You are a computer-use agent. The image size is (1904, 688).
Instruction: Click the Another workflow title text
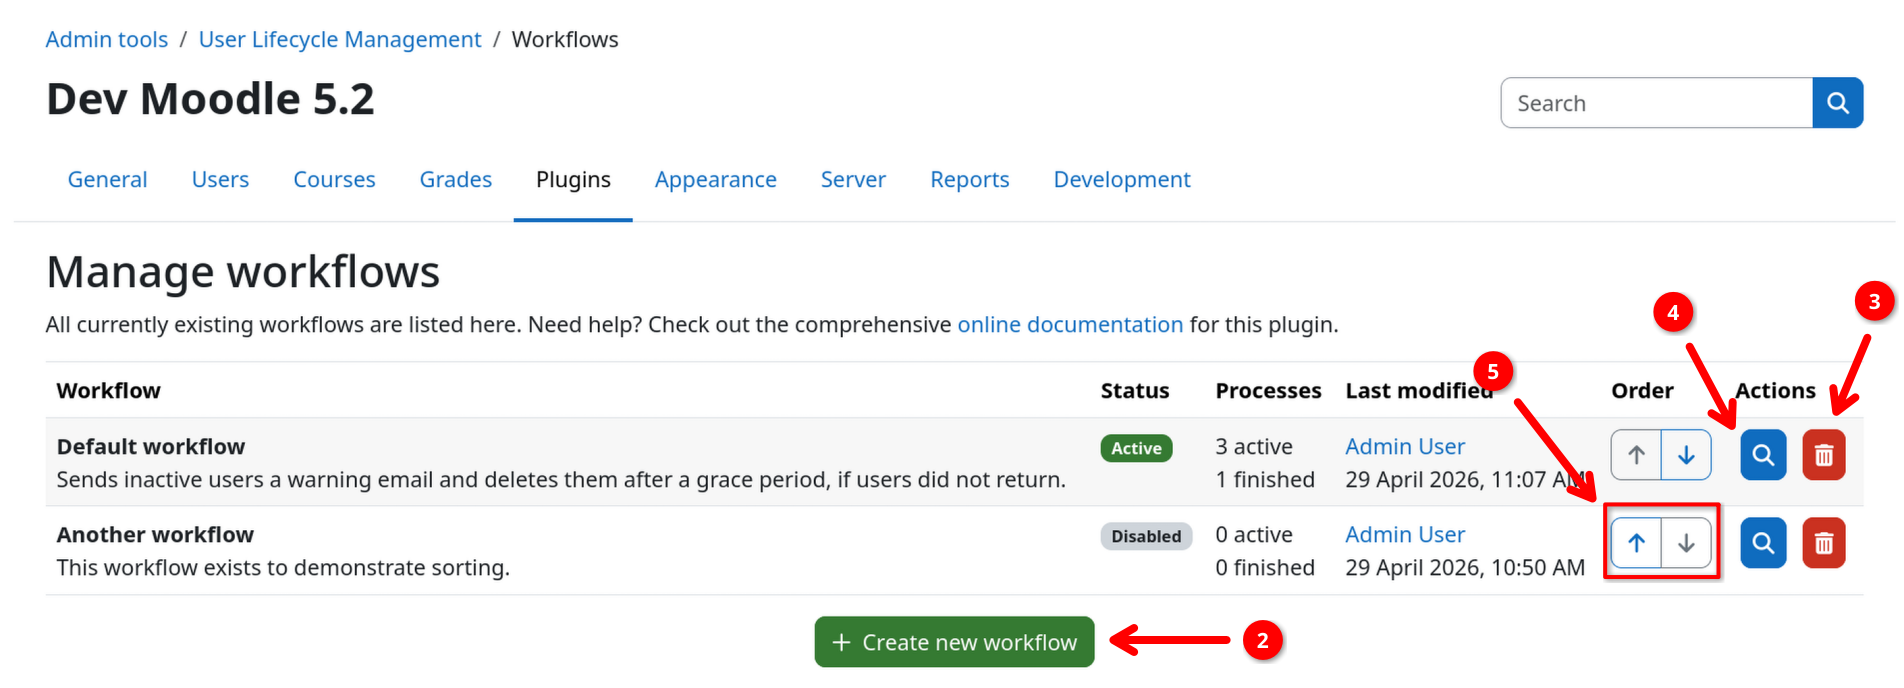tap(155, 534)
